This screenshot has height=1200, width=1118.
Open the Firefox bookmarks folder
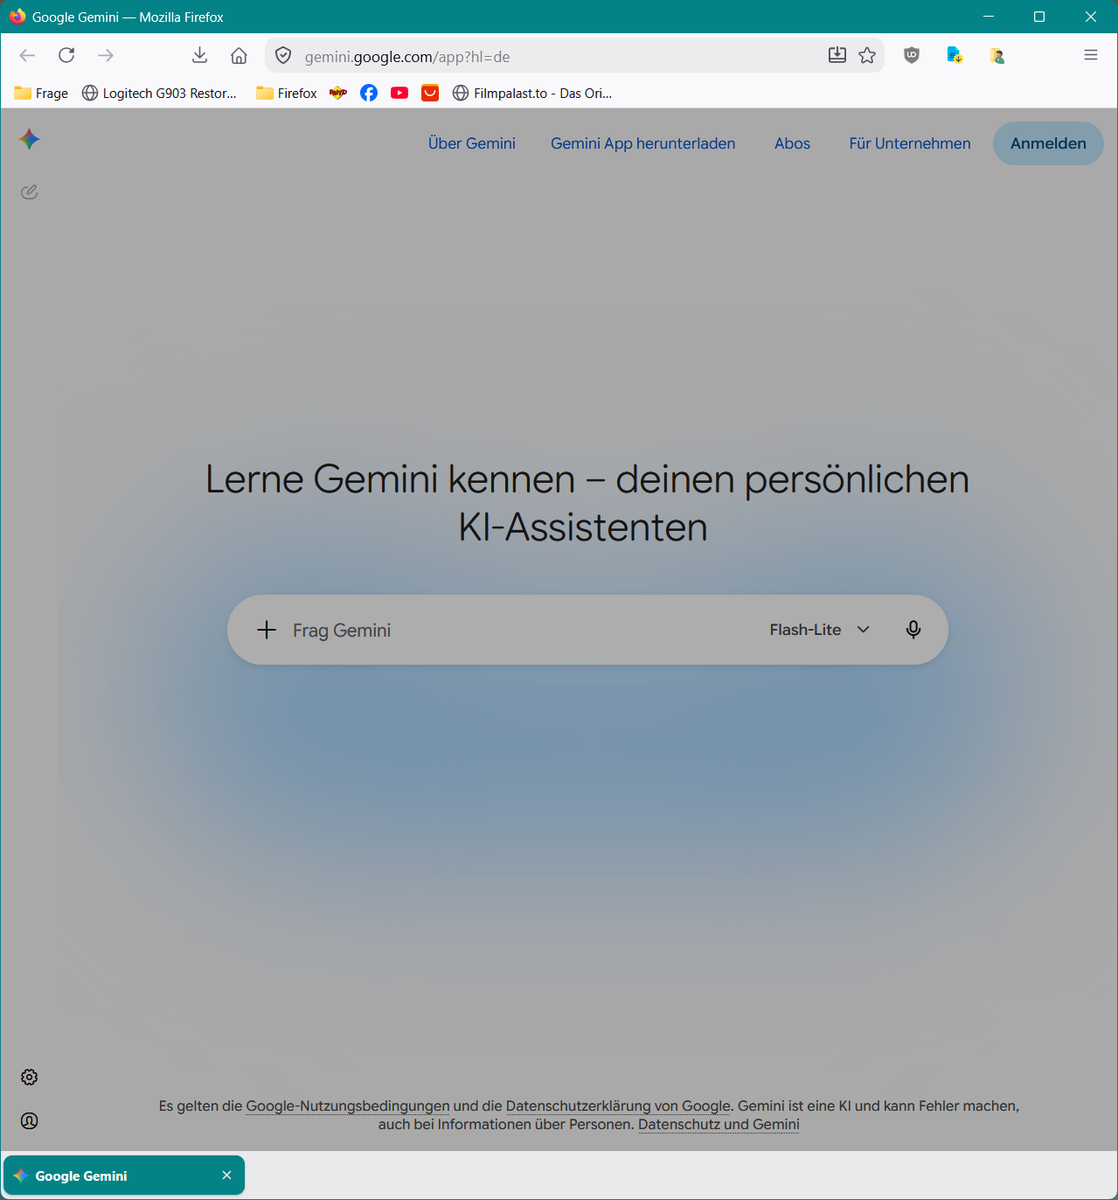coord(286,93)
